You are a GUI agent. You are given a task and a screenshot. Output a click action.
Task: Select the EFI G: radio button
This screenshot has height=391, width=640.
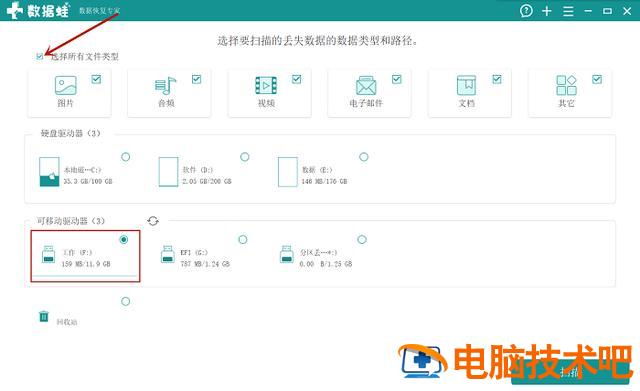coord(243,240)
